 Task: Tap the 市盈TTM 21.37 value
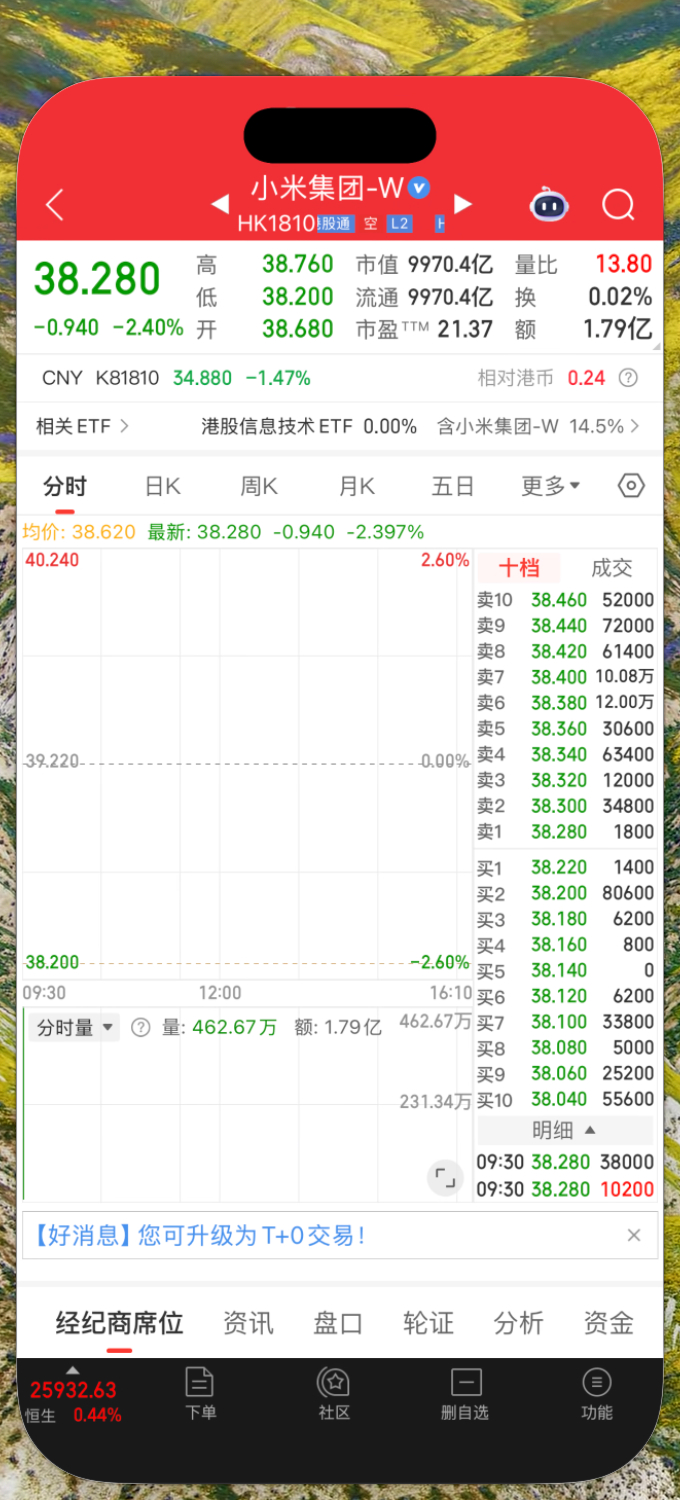[x=465, y=329]
